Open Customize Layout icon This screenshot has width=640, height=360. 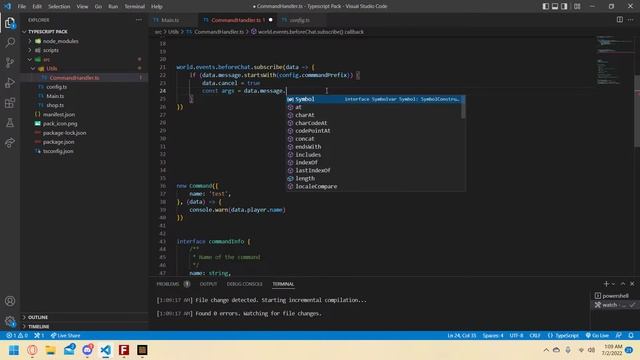[577, 6]
